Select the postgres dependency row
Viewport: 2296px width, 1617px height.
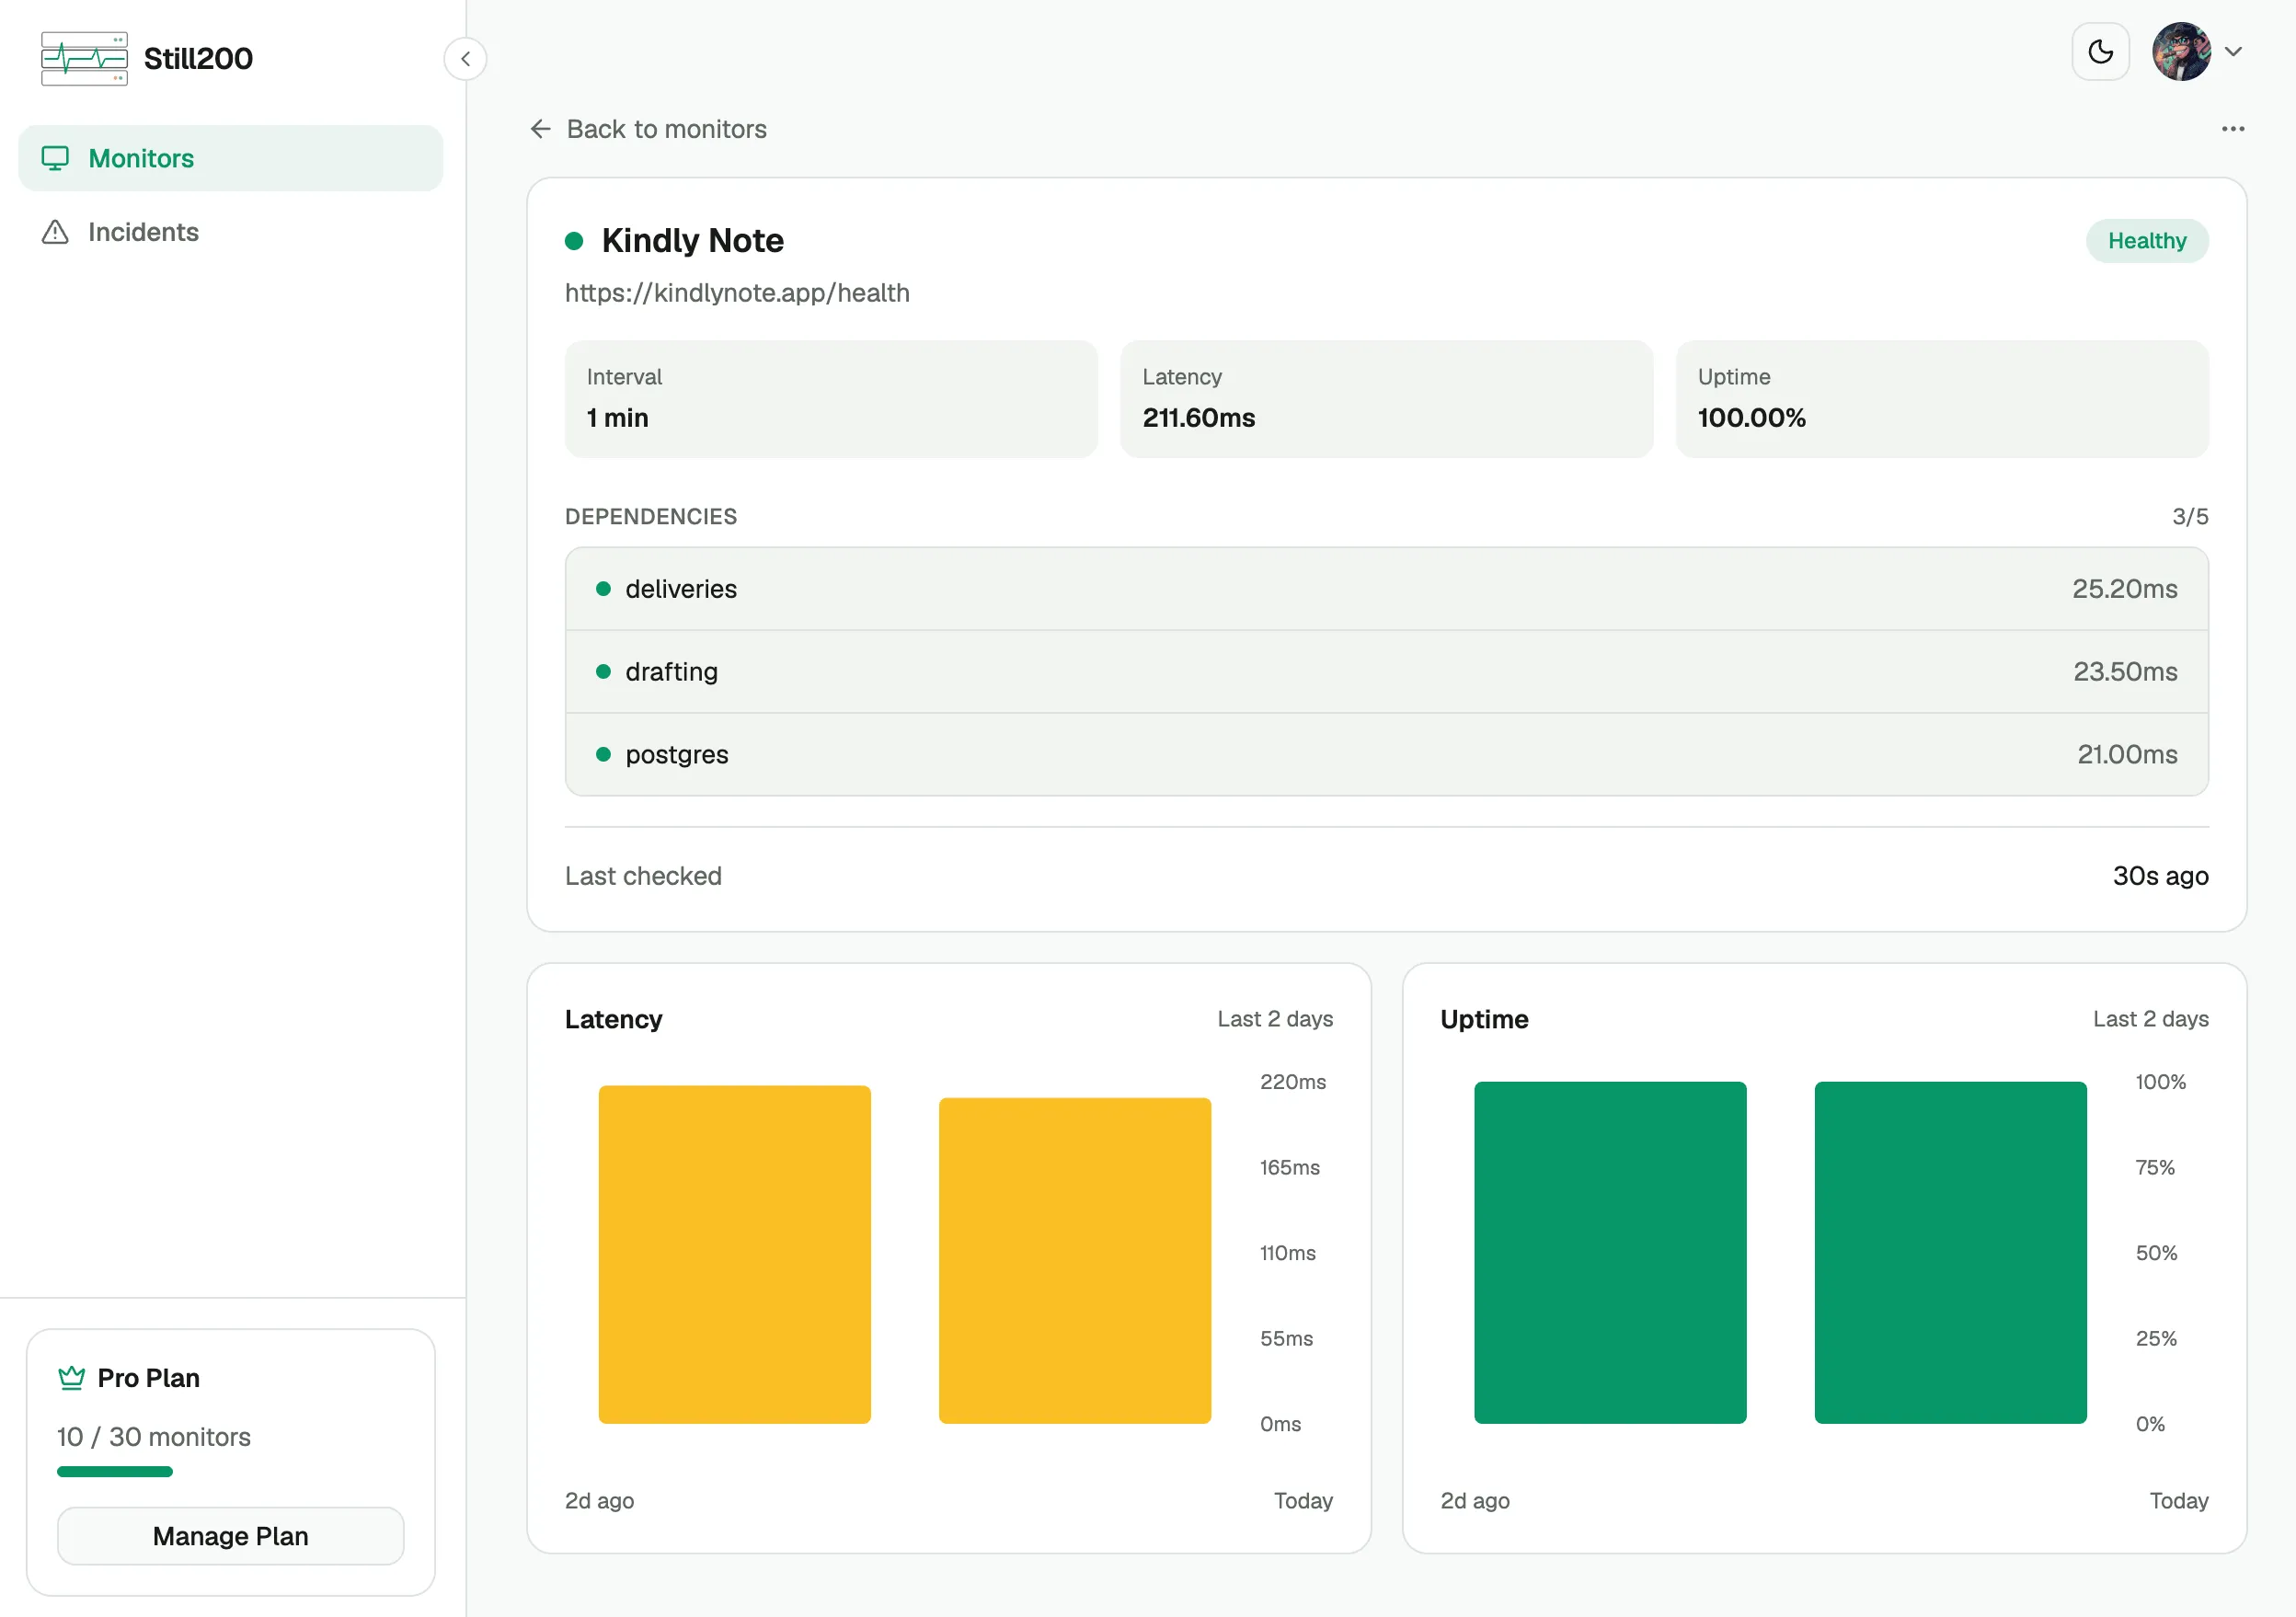coord(1386,755)
